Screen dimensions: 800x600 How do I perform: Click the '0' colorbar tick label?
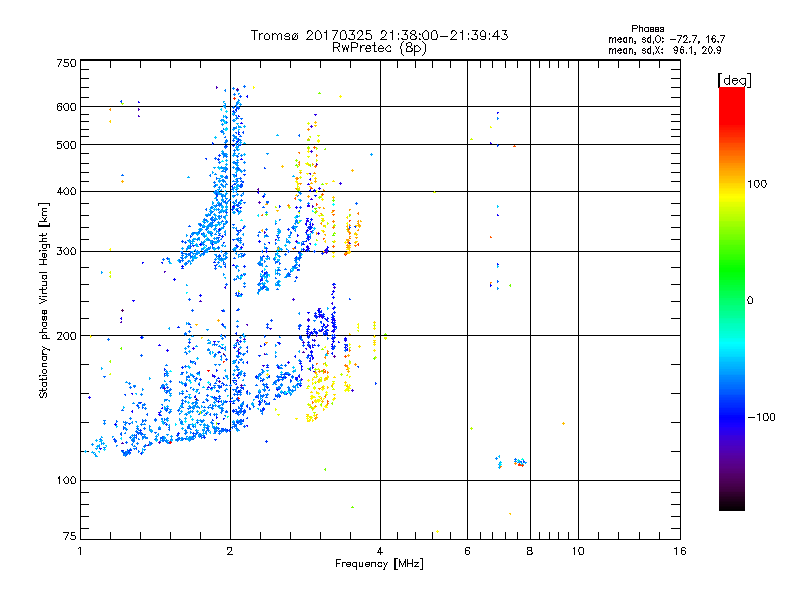click(x=750, y=300)
